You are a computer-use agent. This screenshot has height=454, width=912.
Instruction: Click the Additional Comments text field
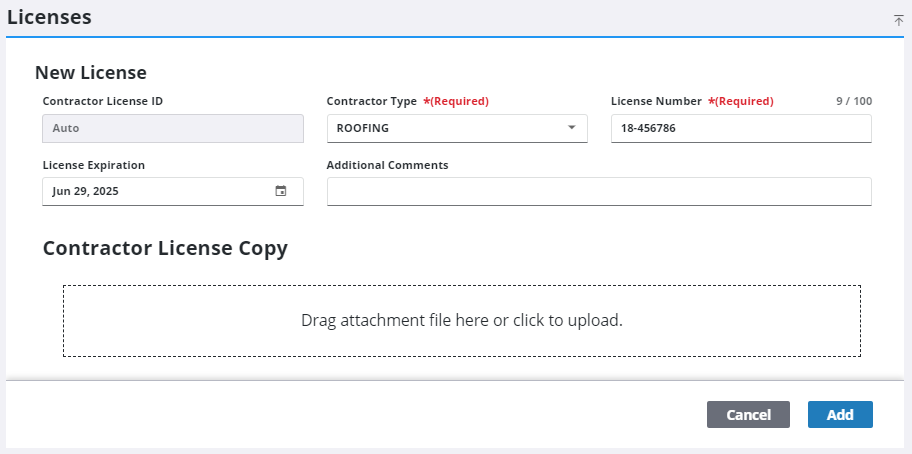pyautogui.click(x=599, y=191)
